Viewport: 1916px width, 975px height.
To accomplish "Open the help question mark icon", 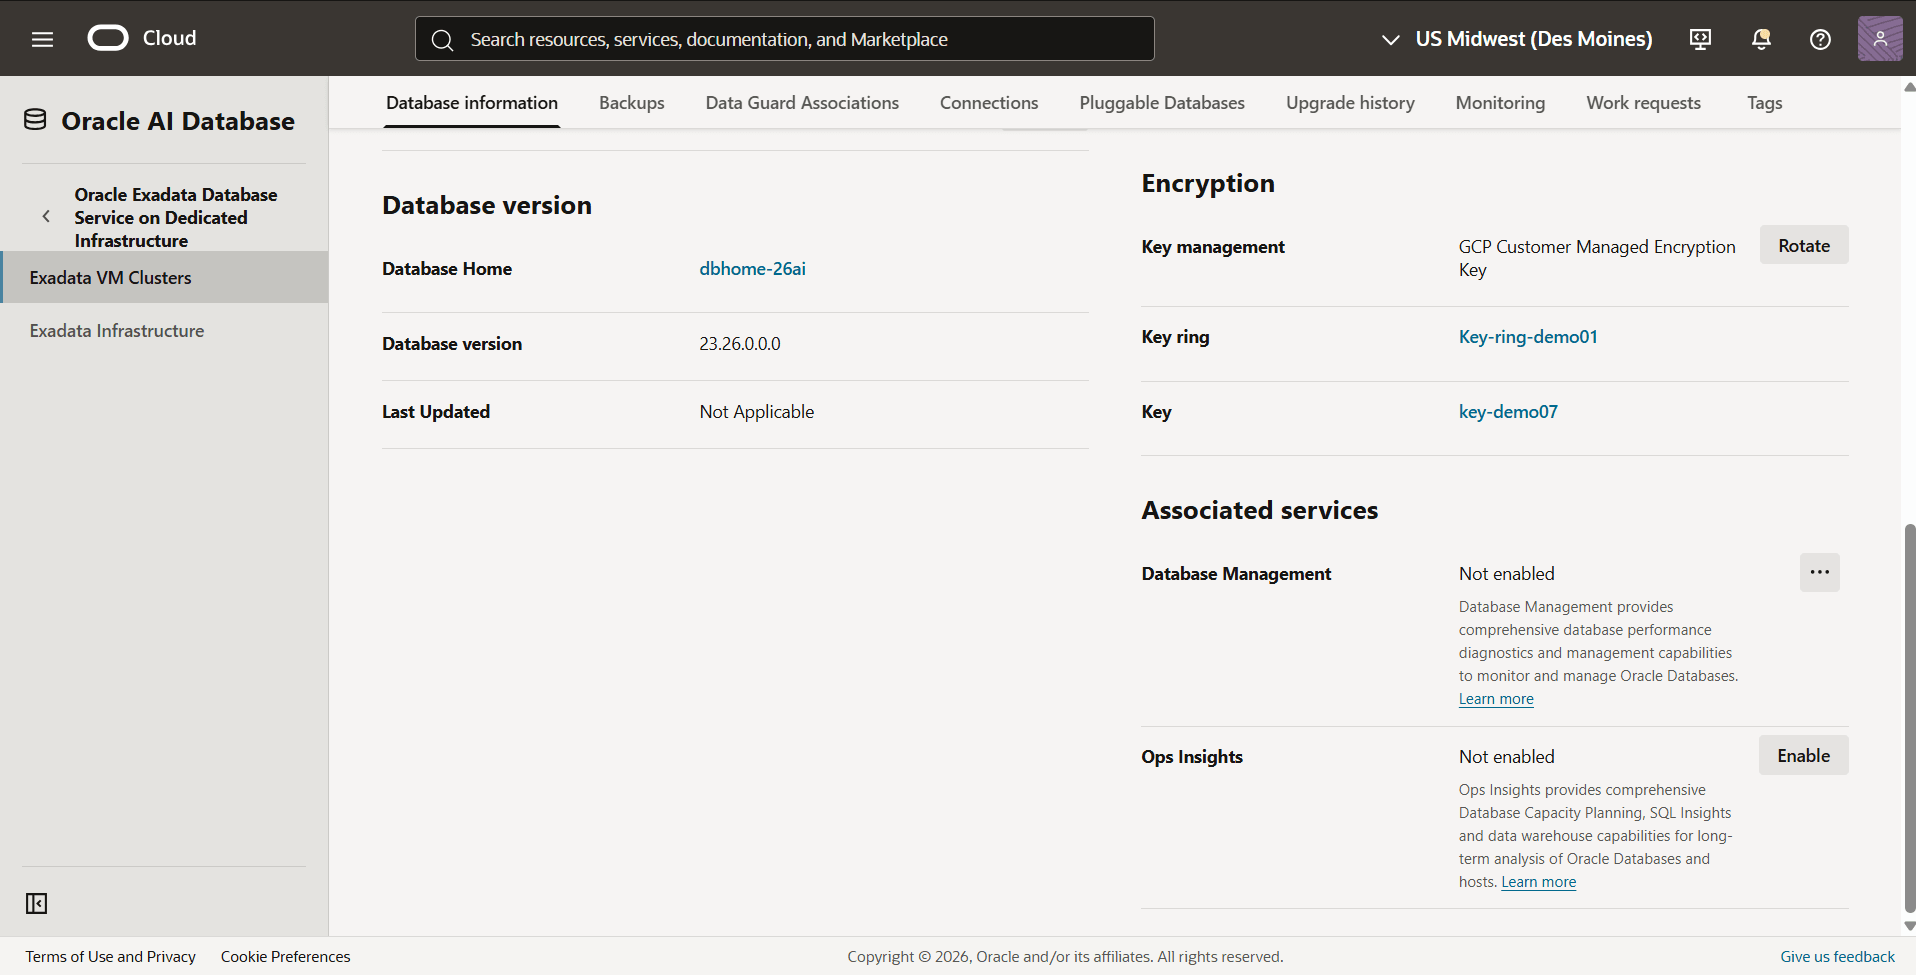I will (1820, 39).
